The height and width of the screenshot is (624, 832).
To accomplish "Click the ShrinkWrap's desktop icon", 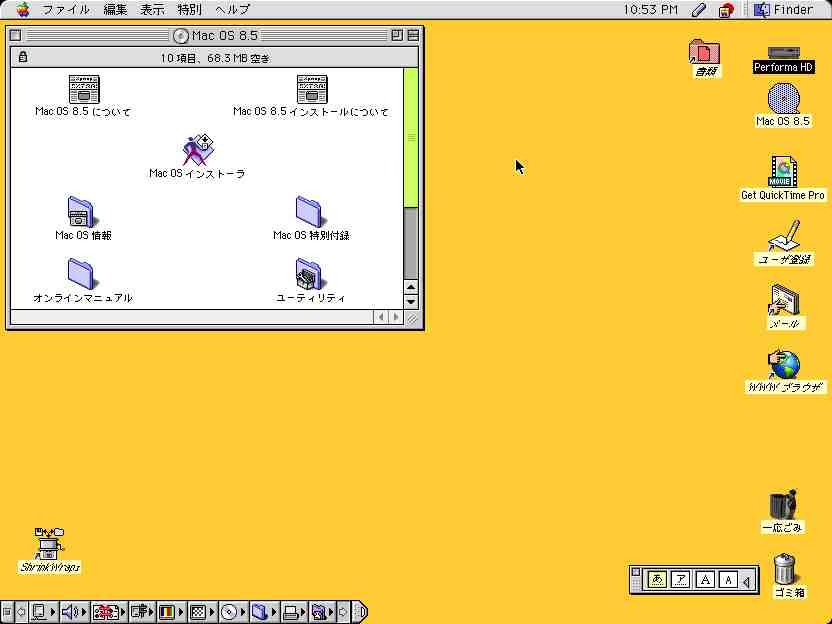I will [x=48, y=543].
